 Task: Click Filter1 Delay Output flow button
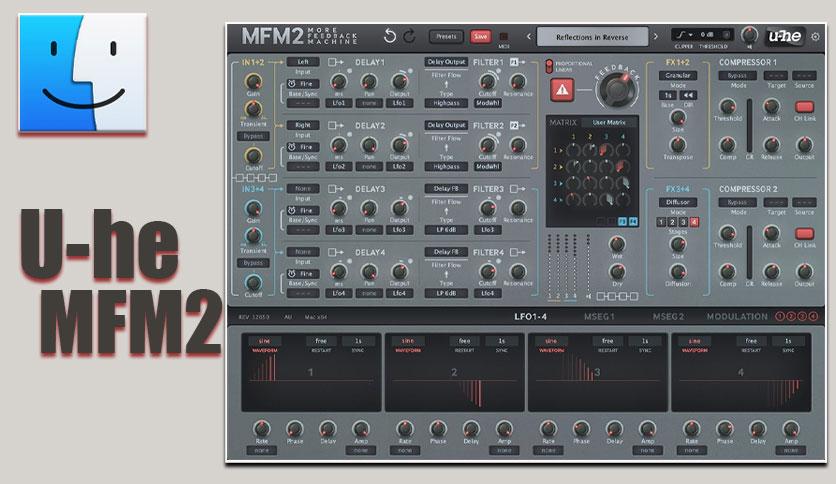(446, 62)
